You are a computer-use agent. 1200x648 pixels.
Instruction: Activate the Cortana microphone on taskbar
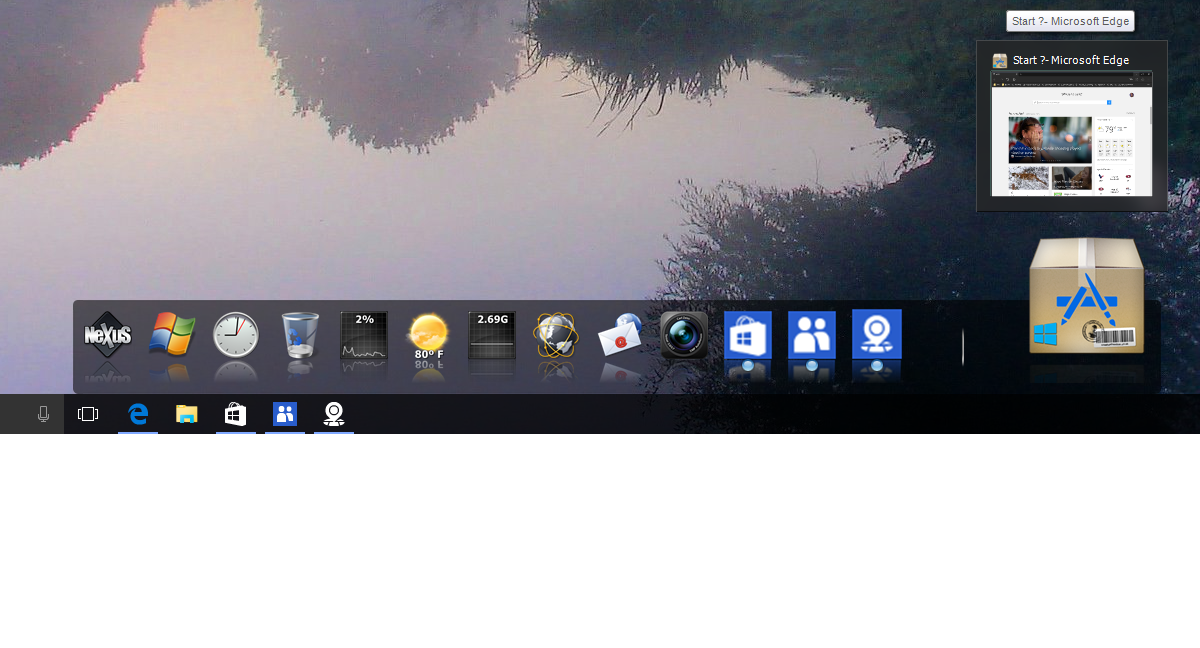[x=43, y=414]
